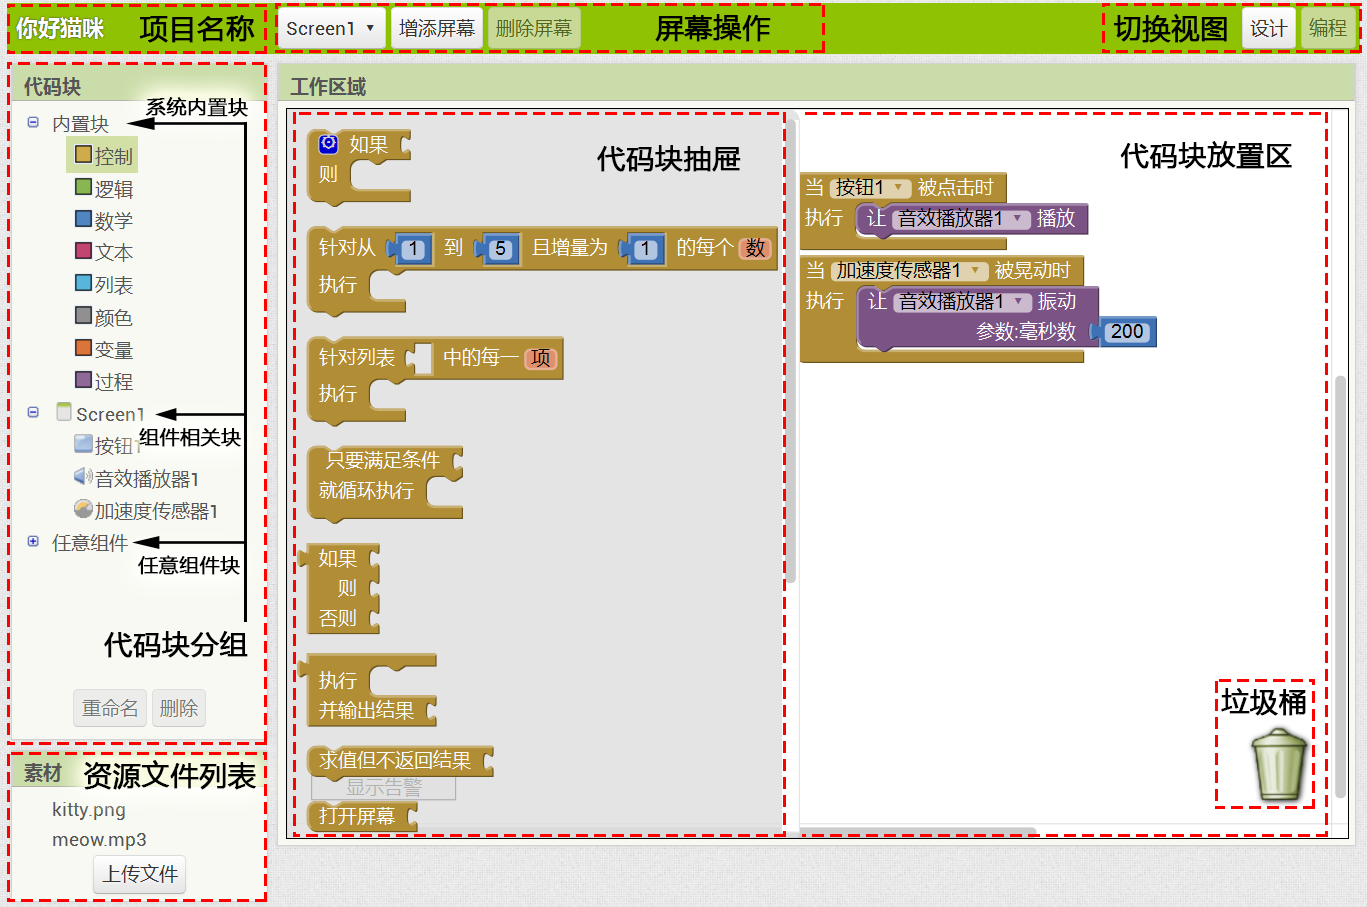Click the gear icon on 如果 block
1367x907 pixels.
328,144
